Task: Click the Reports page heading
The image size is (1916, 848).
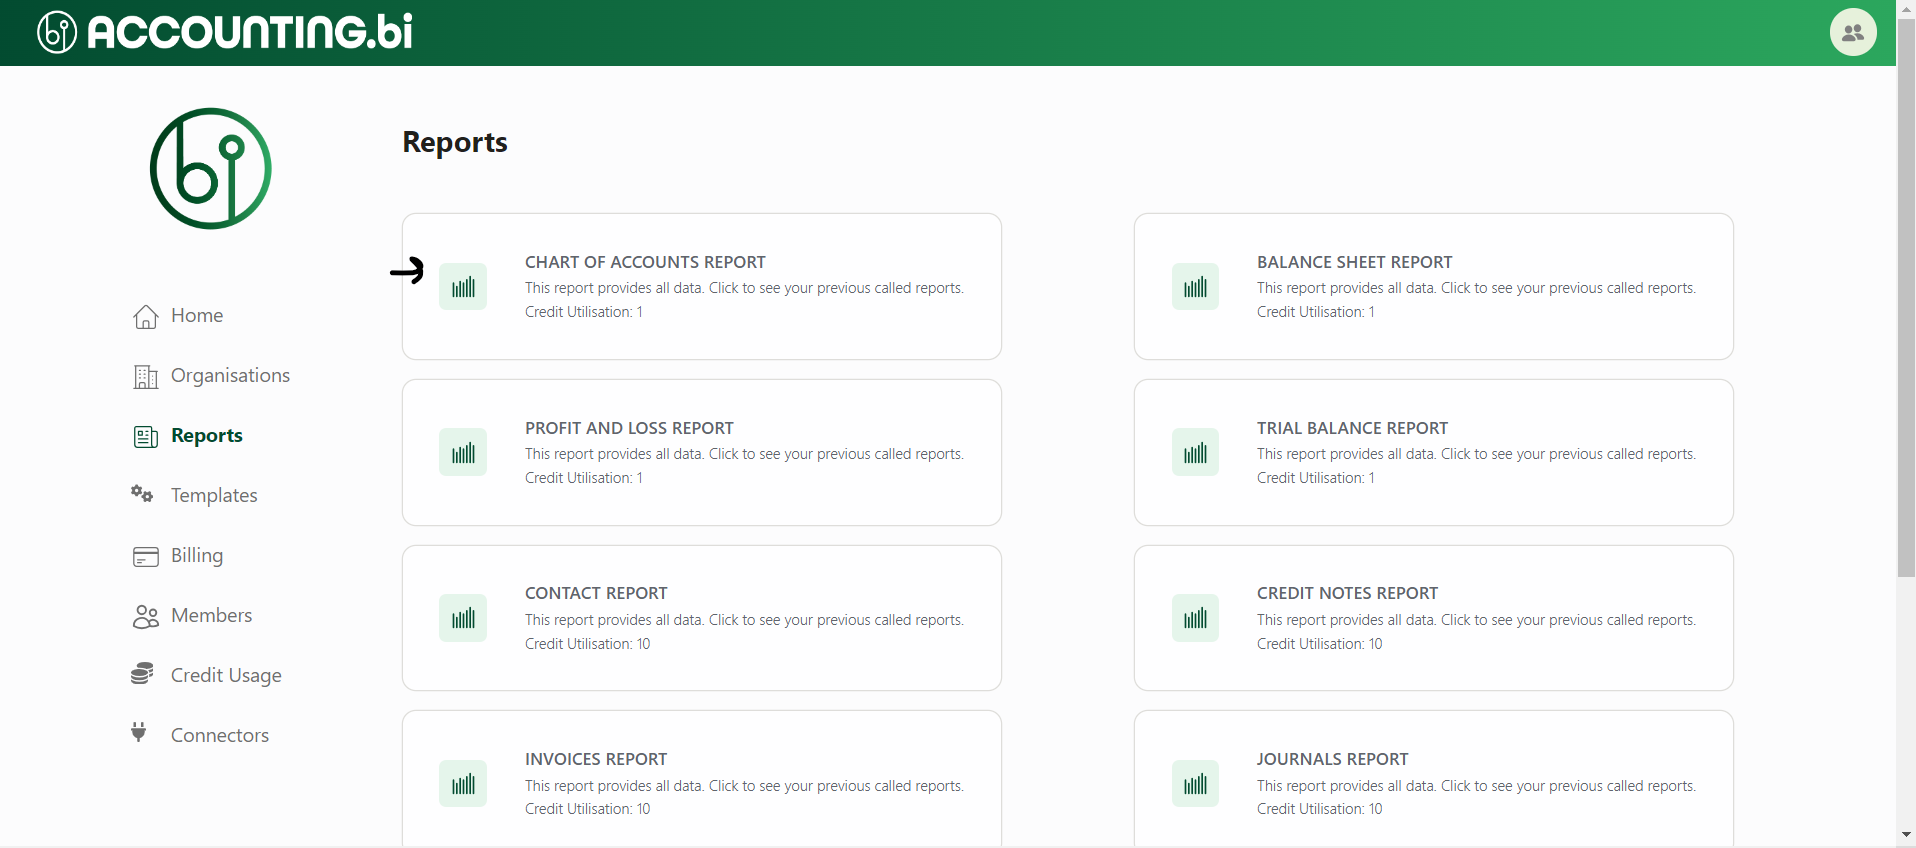Action: click(x=455, y=142)
